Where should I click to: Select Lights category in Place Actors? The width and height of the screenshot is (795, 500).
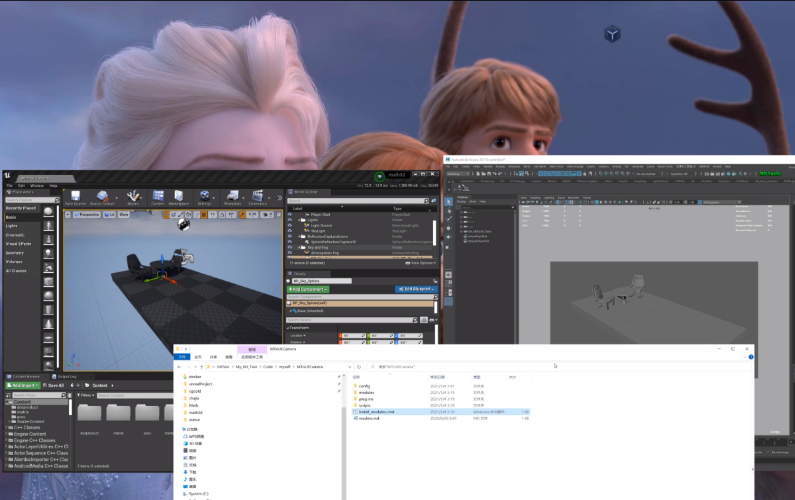point(11,226)
